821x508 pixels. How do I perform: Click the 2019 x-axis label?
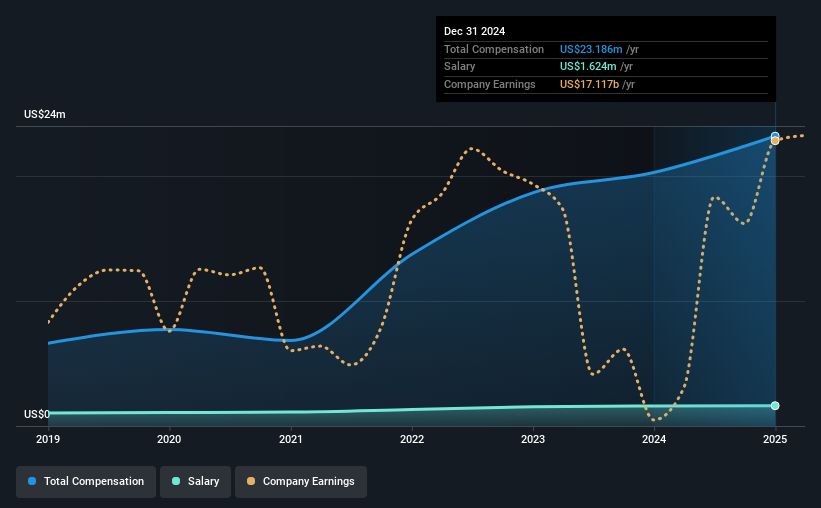pos(48,439)
